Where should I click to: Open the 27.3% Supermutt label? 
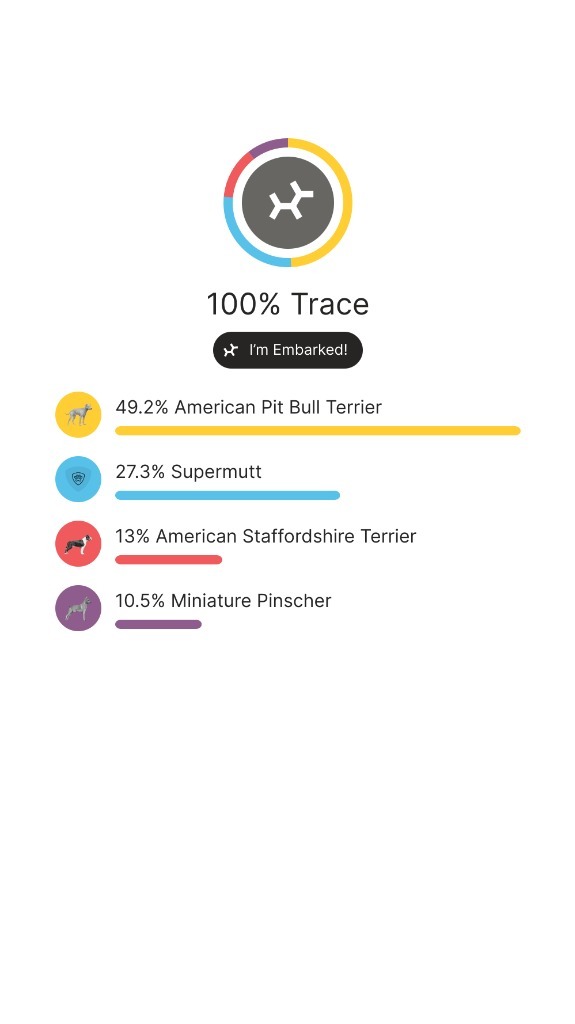point(188,472)
